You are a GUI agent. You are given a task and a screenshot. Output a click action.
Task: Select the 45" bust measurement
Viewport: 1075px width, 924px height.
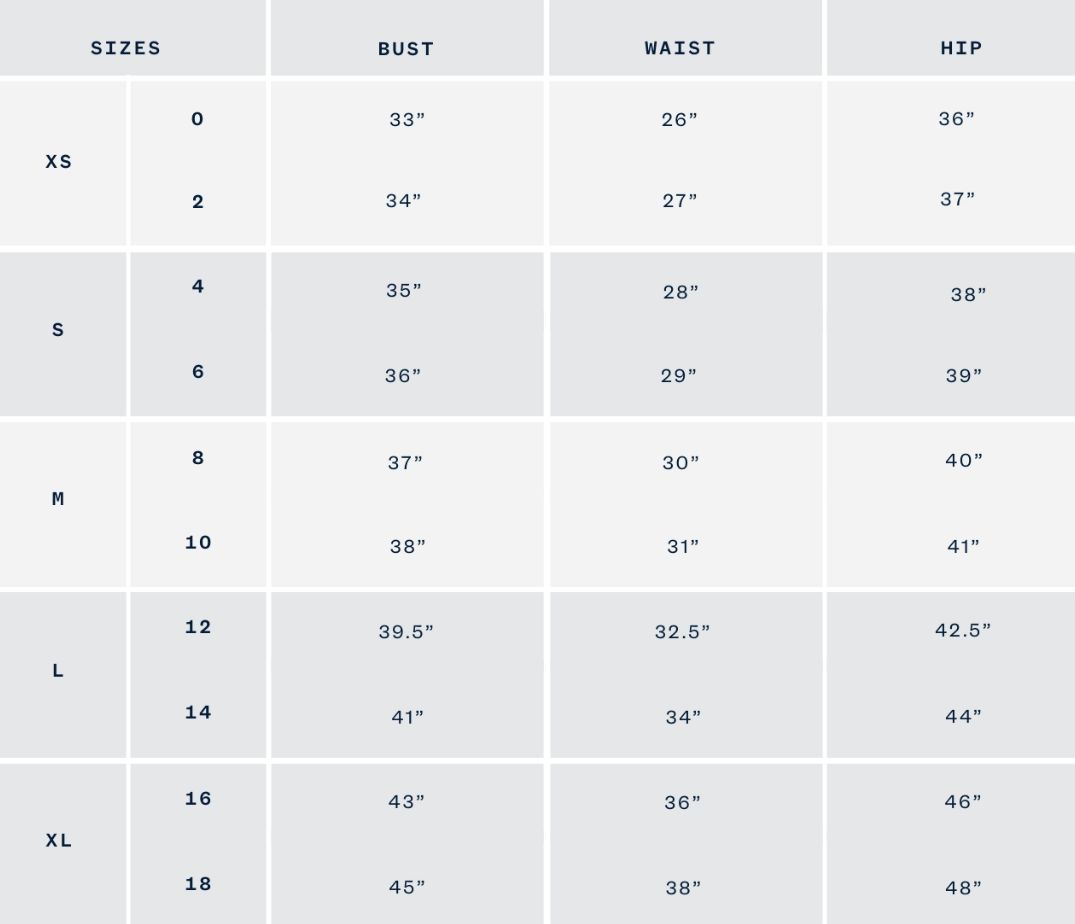[407, 887]
